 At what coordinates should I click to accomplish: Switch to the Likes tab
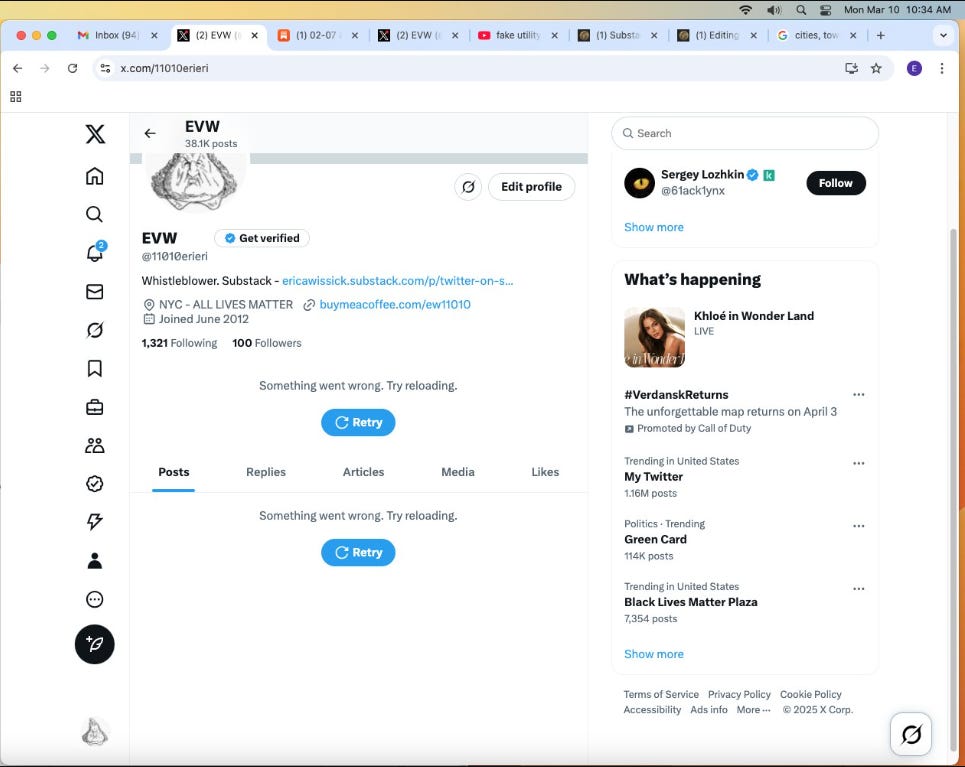point(545,472)
